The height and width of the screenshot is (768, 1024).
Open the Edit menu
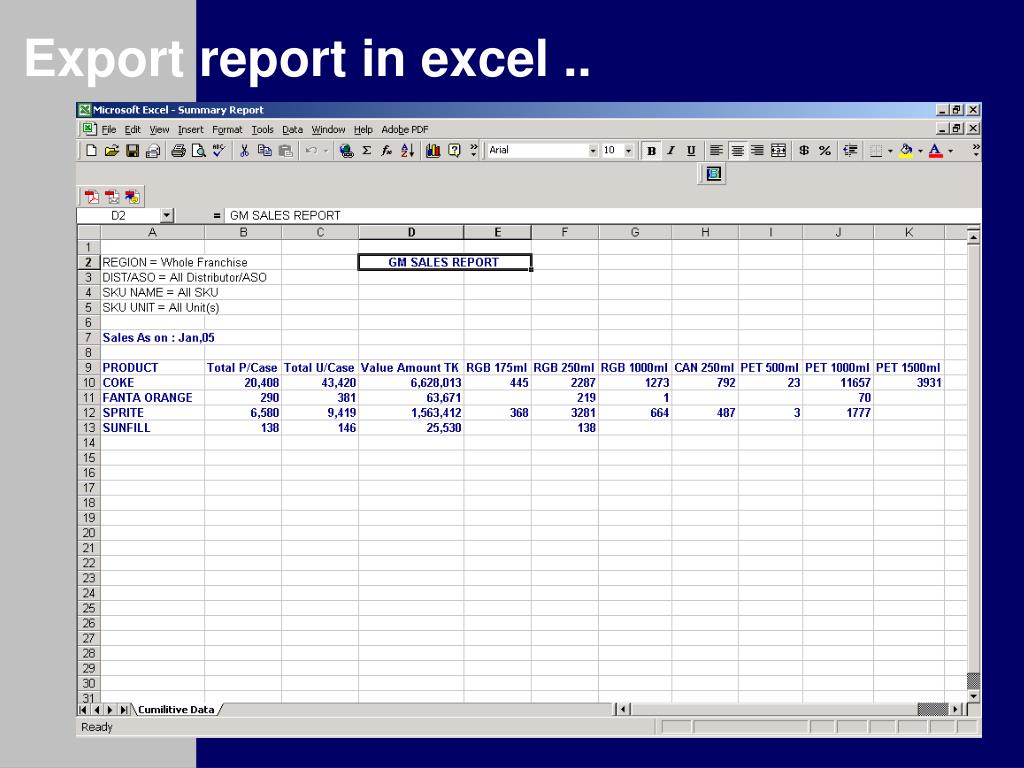tap(133, 129)
